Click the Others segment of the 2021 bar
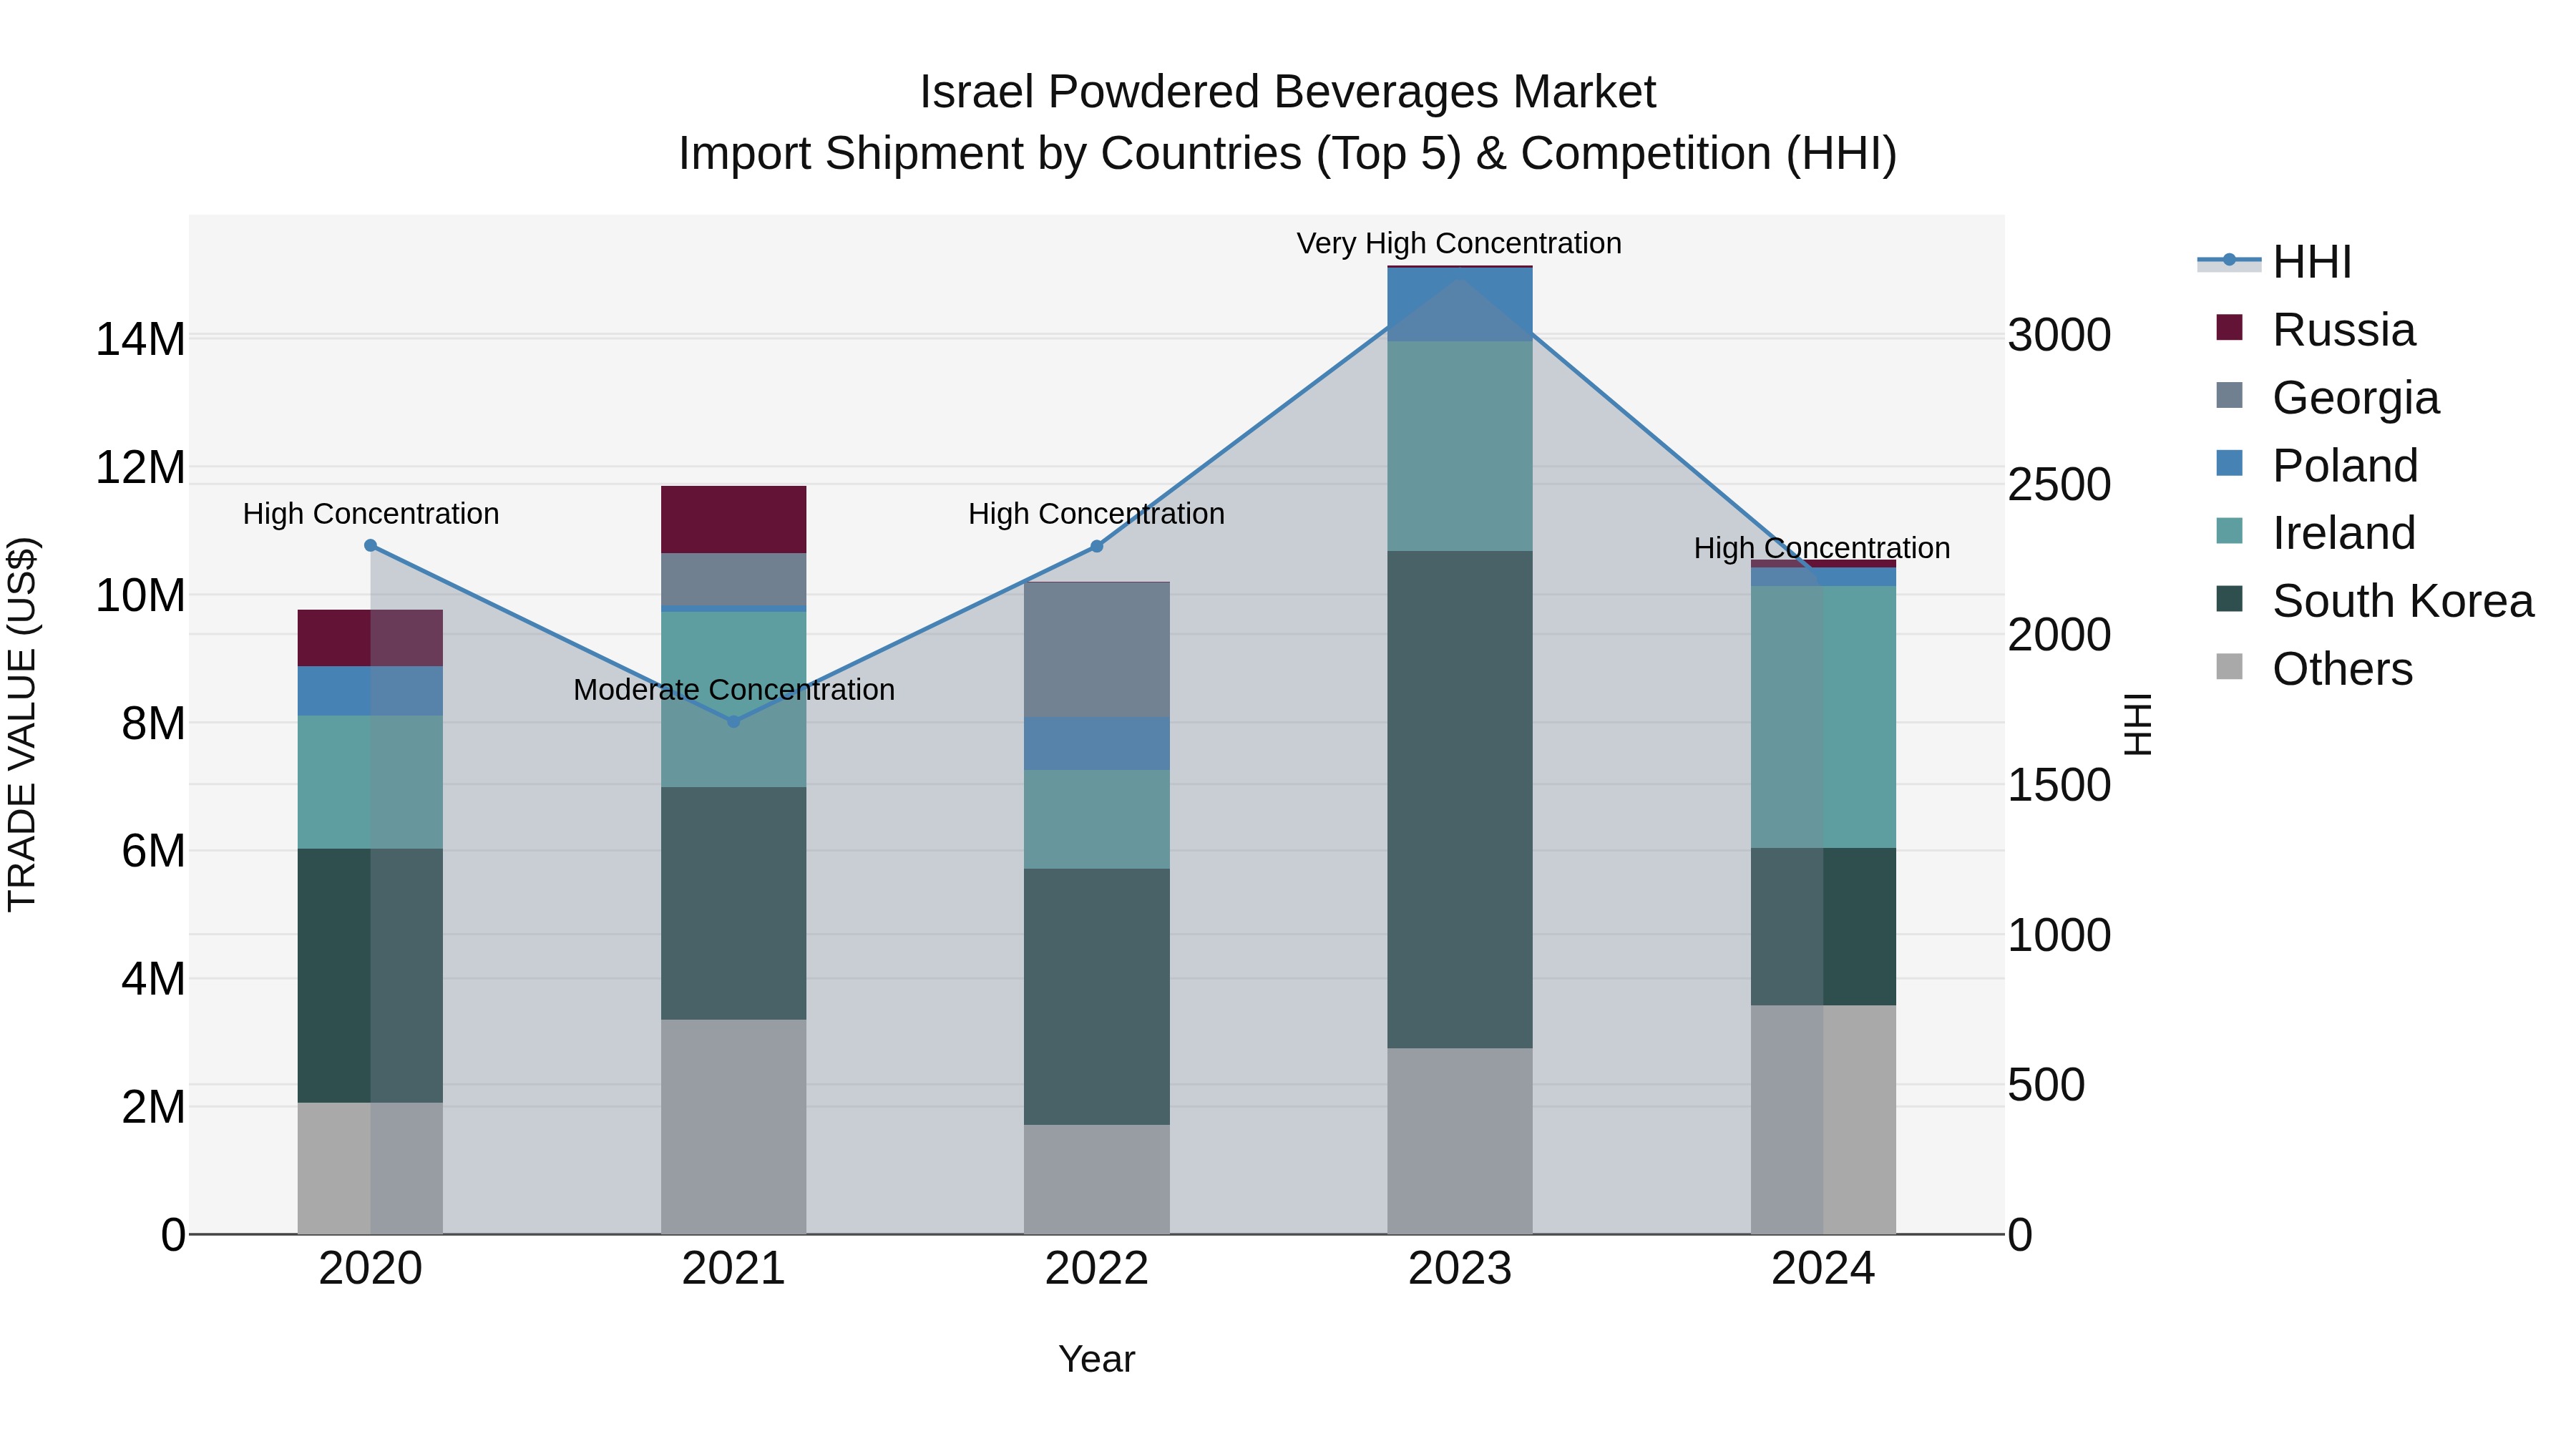The image size is (2576, 1449). (733, 1127)
